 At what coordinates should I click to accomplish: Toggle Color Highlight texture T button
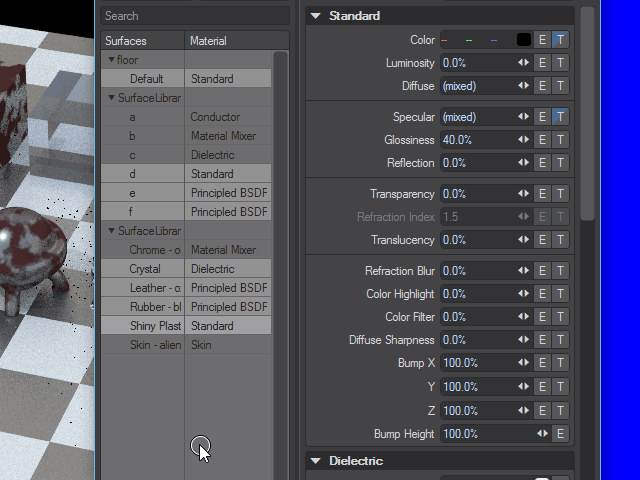(x=560, y=294)
